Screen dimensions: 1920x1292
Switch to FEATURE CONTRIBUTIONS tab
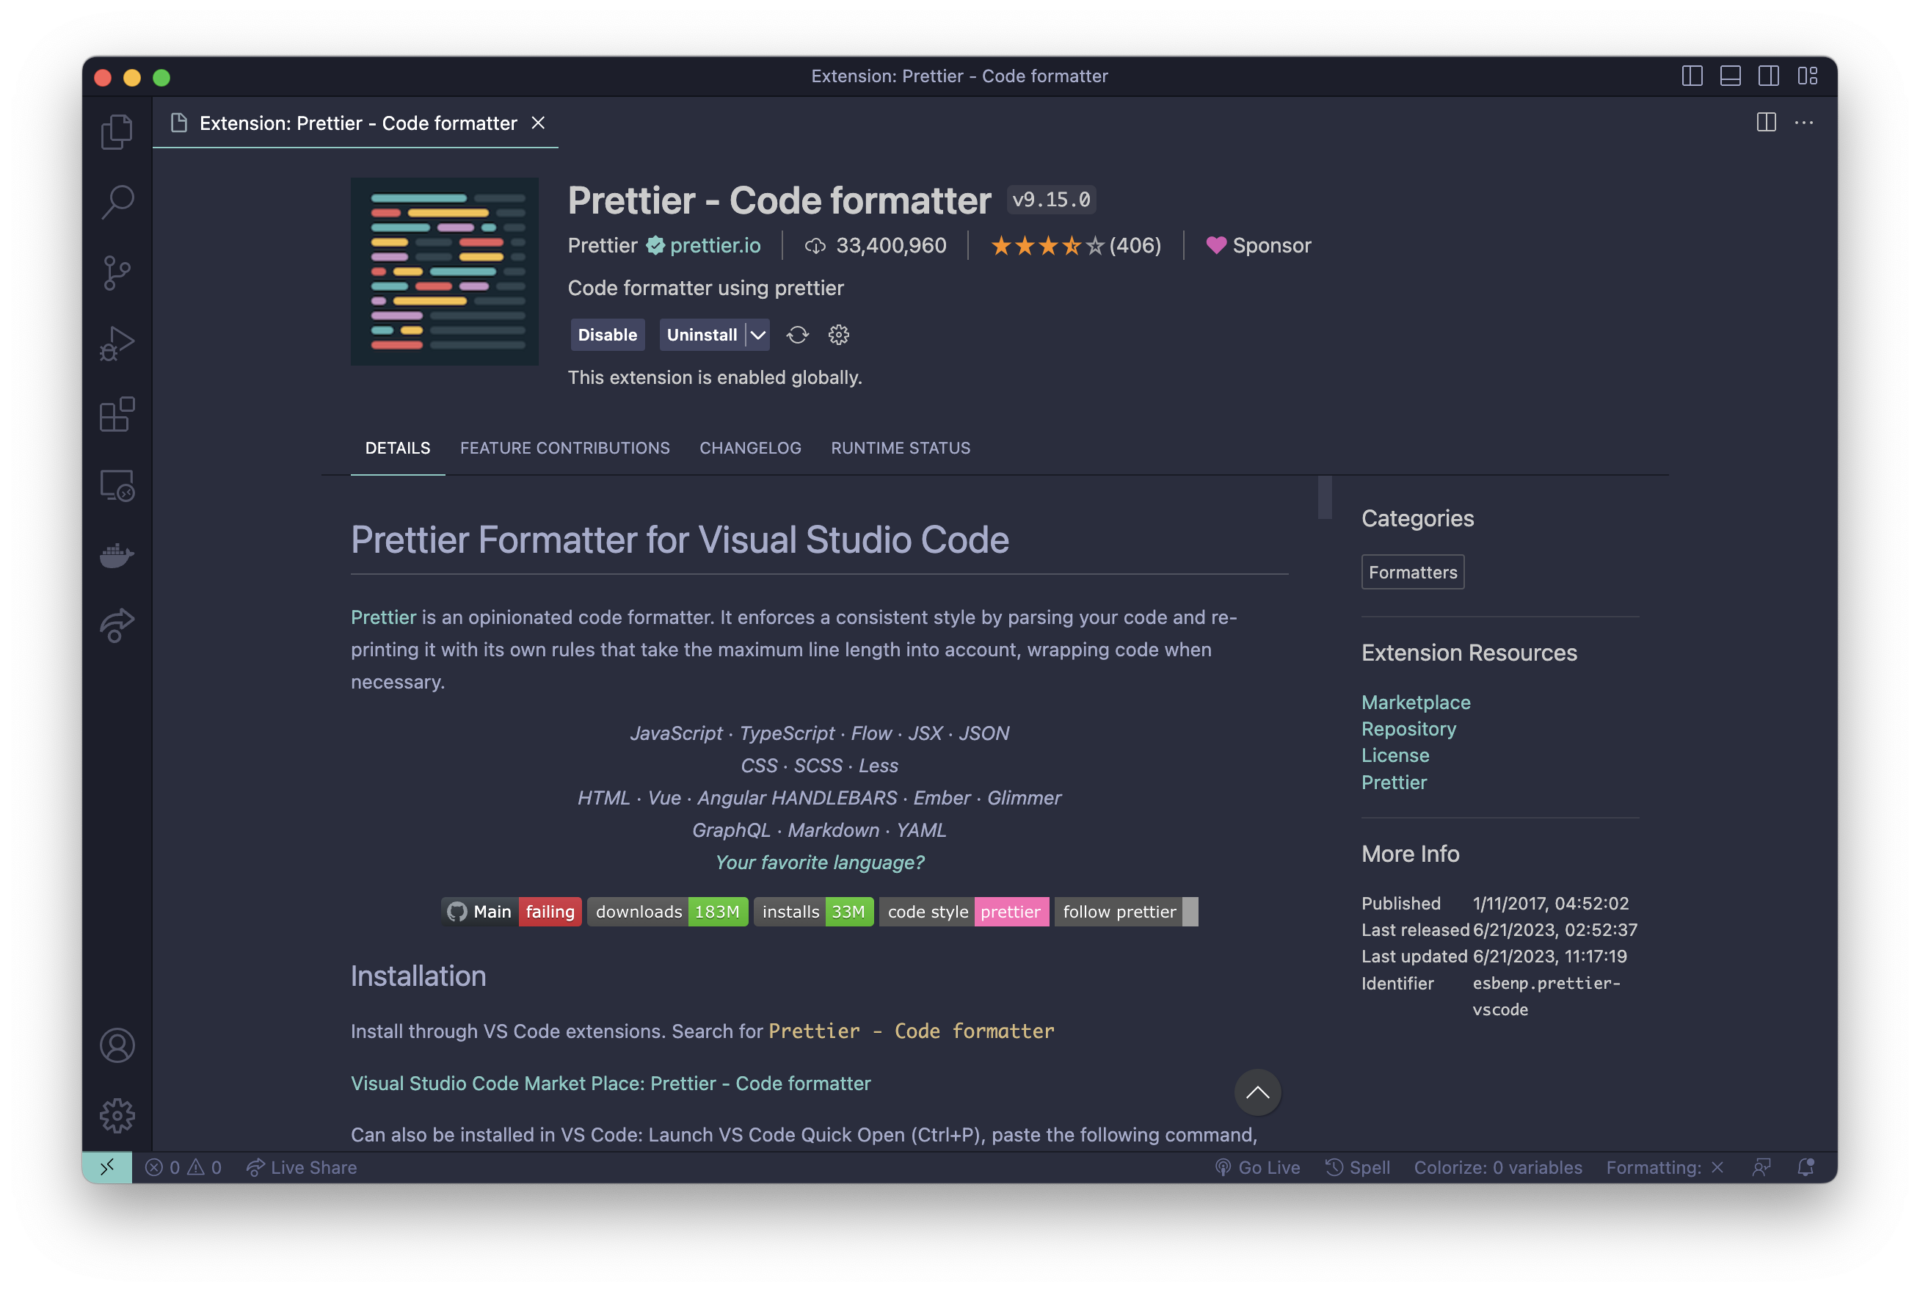565,448
